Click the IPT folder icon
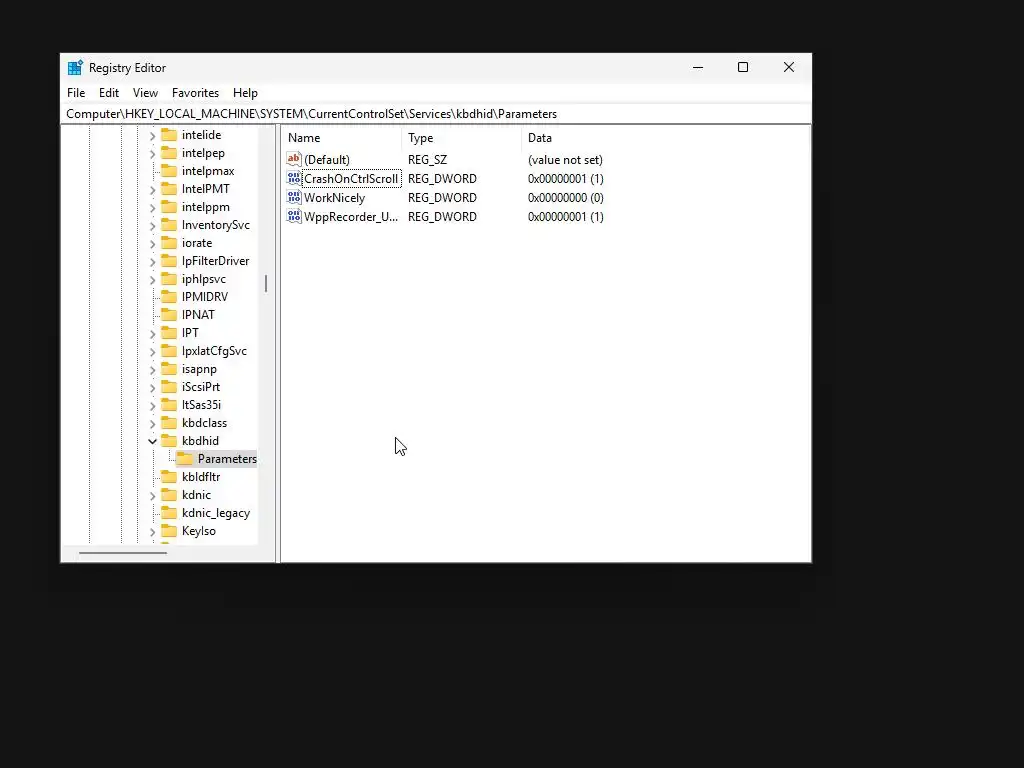 (x=169, y=332)
